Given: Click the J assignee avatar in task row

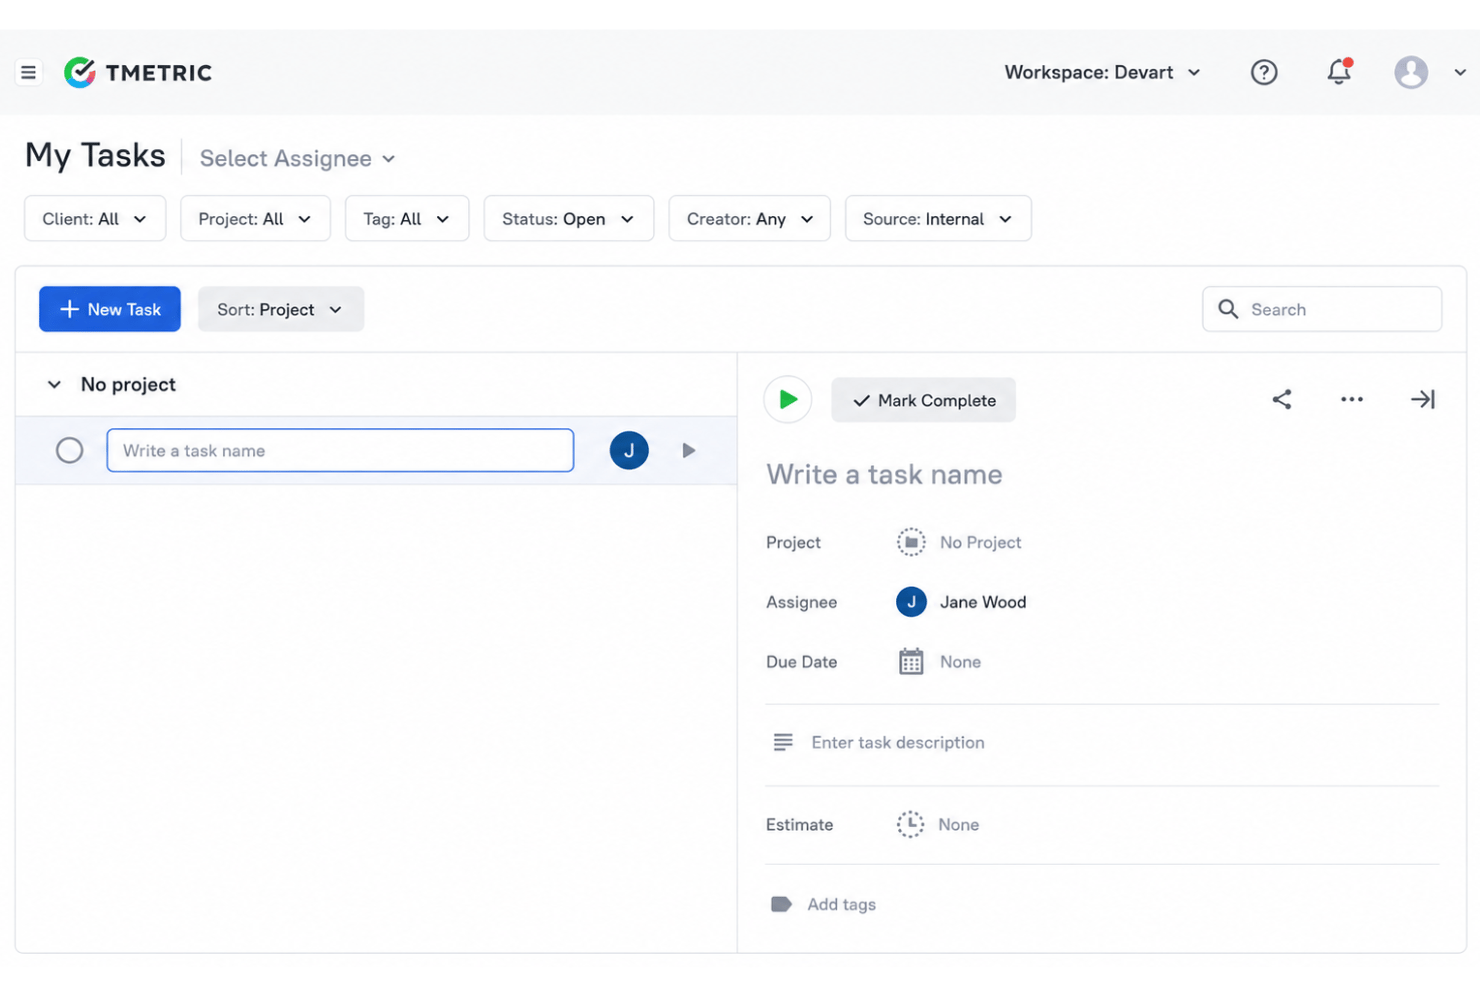Looking at the screenshot, I should tap(629, 450).
